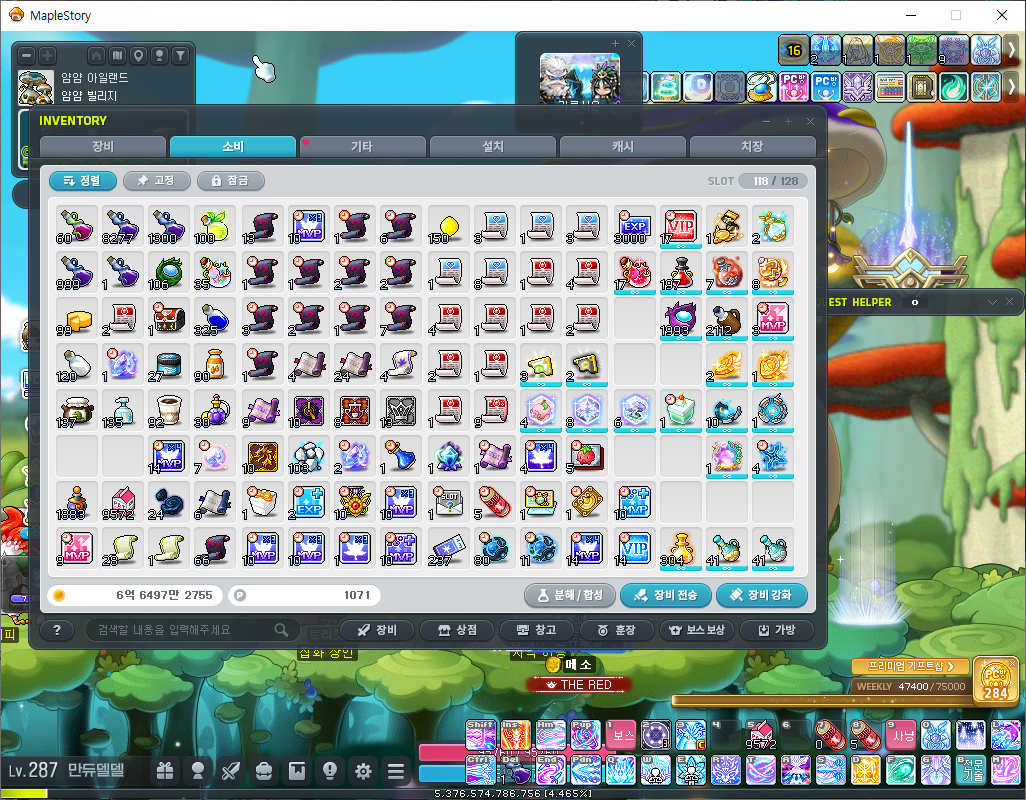Click the coffee cup item with count 92
This screenshot has height=800, width=1026.
pyautogui.click(x=169, y=411)
